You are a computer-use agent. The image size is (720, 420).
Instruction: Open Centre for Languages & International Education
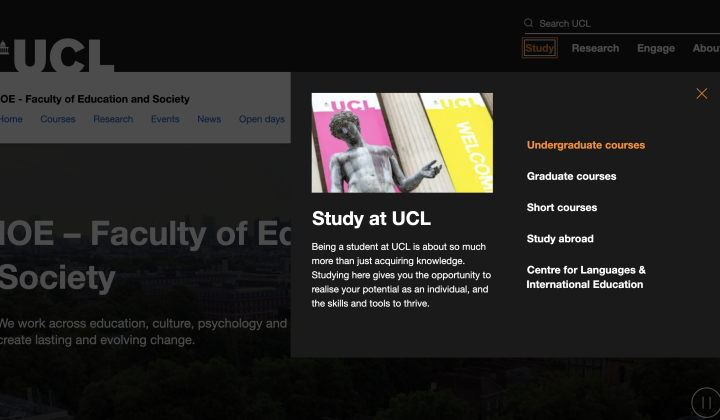[x=586, y=277]
